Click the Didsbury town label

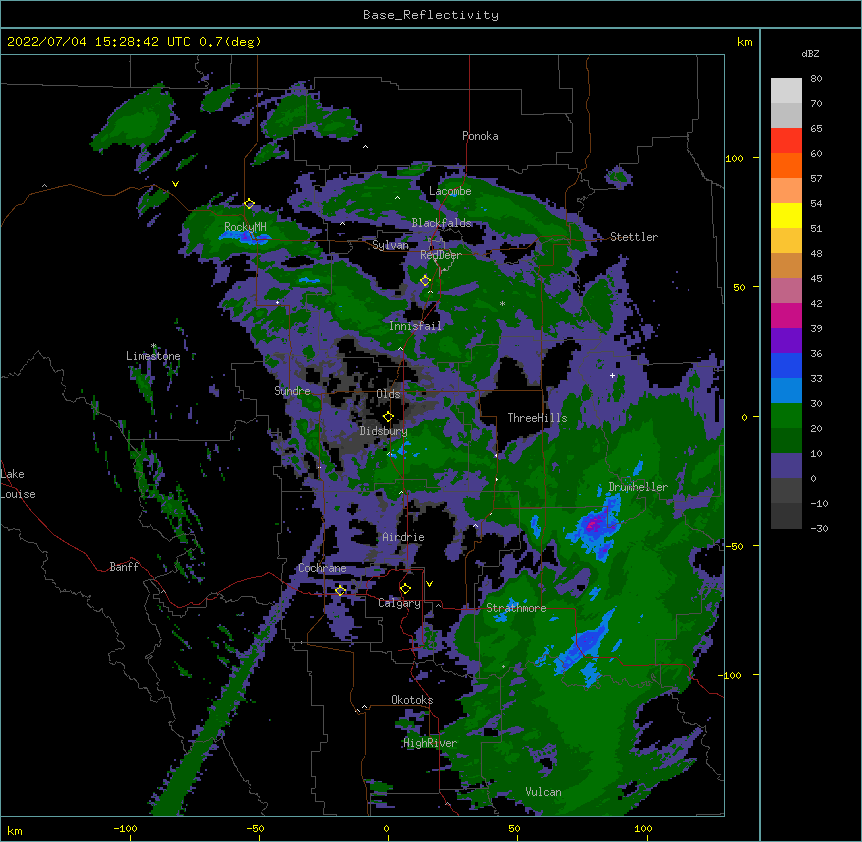click(383, 431)
